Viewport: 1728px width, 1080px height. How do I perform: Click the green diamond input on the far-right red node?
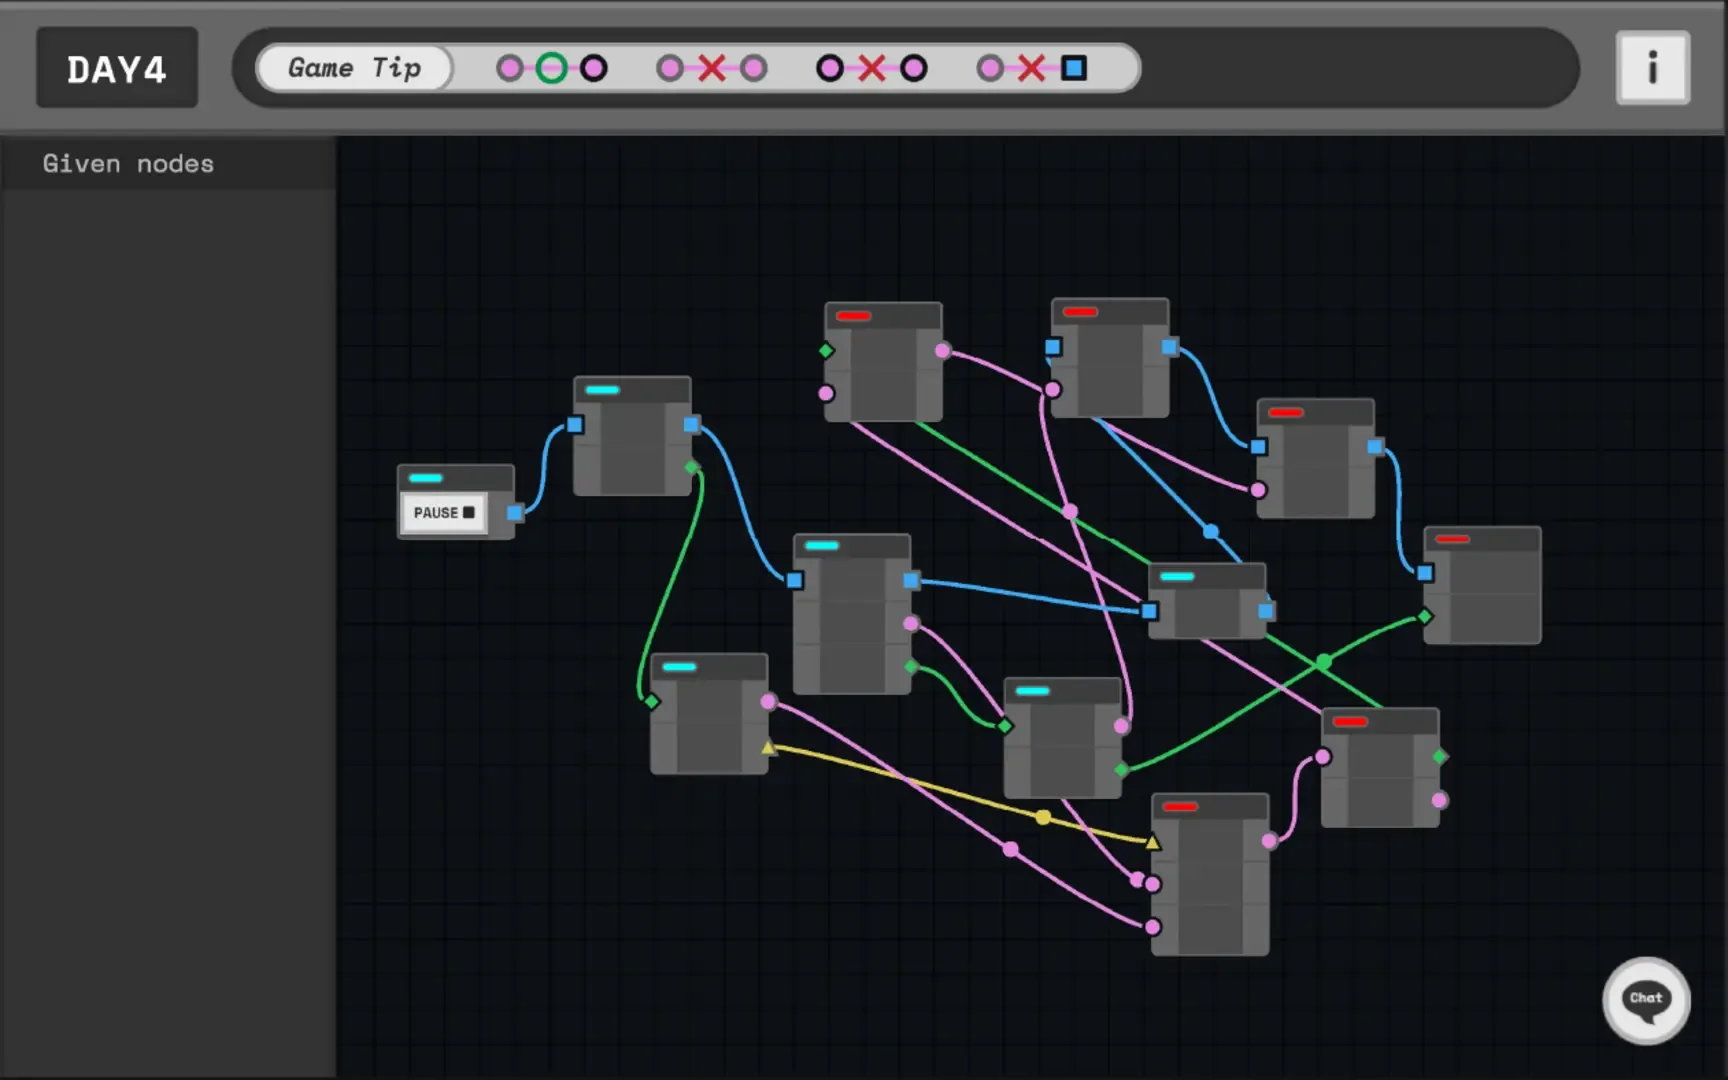[x=1425, y=616]
